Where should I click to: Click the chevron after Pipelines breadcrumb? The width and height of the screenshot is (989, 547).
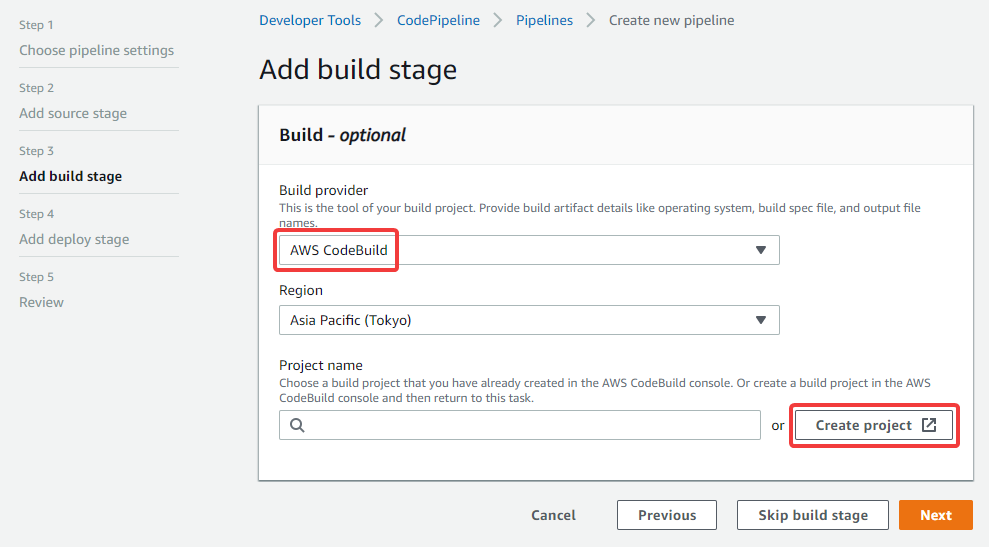point(590,20)
